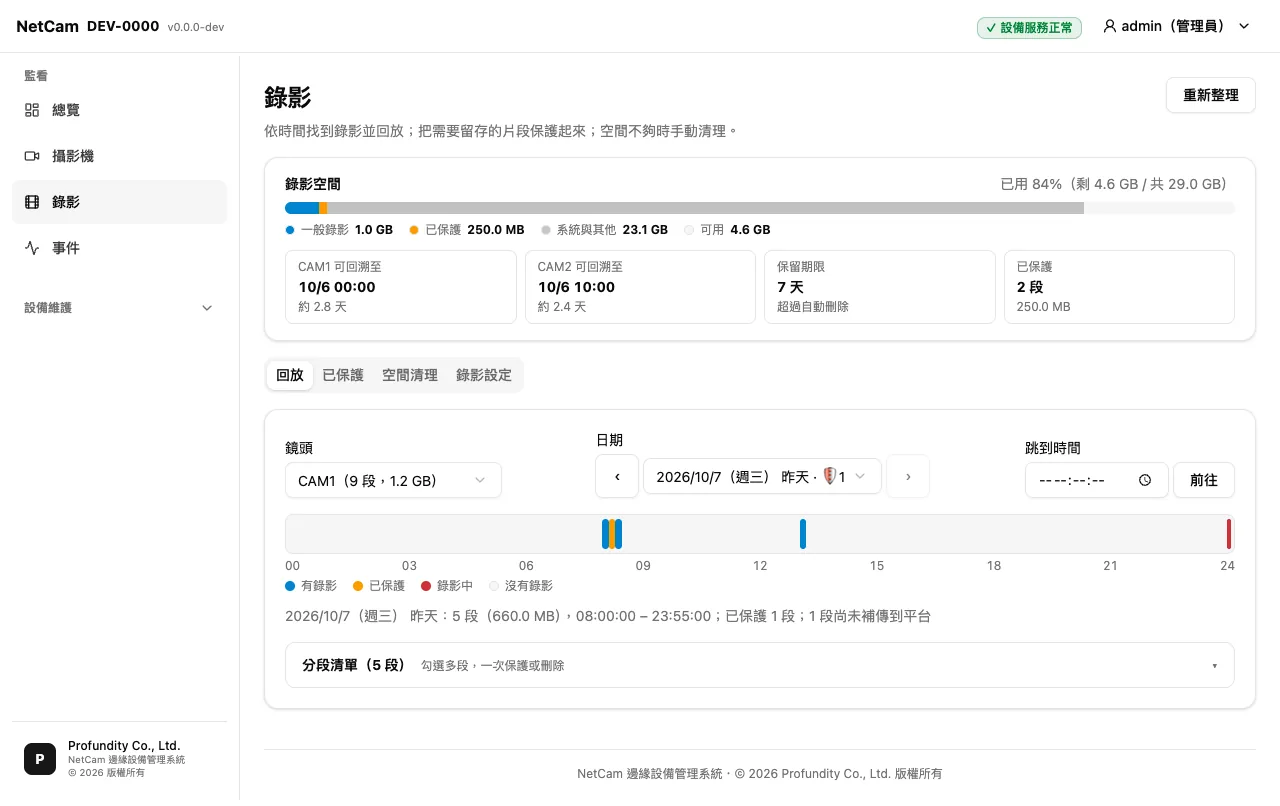1280x806 pixels.
Task: Click the admin user avatar icon
Action: (x=1109, y=26)
